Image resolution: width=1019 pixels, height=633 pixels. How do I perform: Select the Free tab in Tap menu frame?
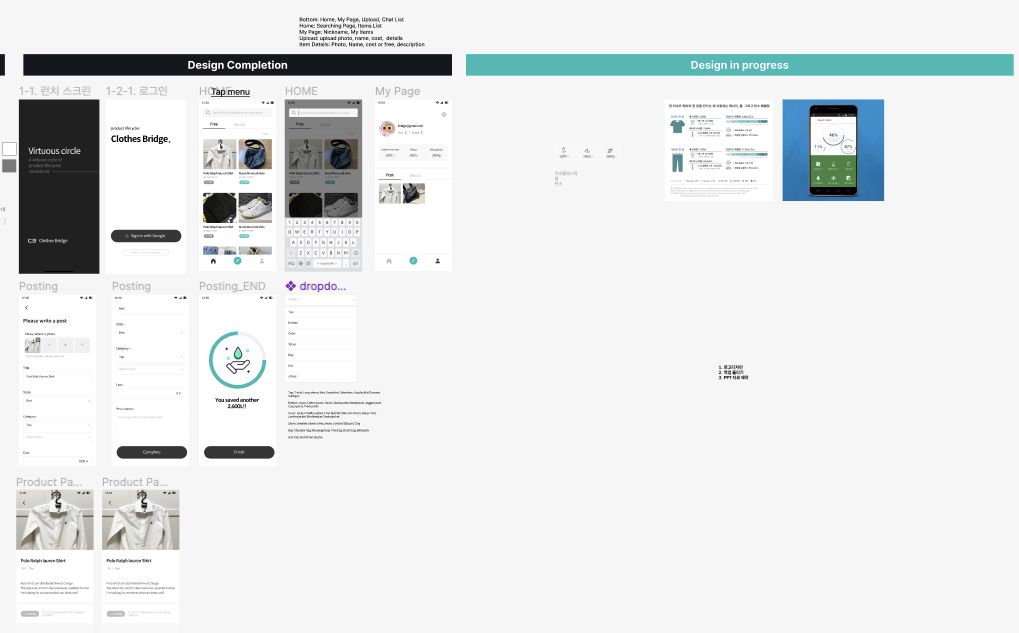[214, 124]
